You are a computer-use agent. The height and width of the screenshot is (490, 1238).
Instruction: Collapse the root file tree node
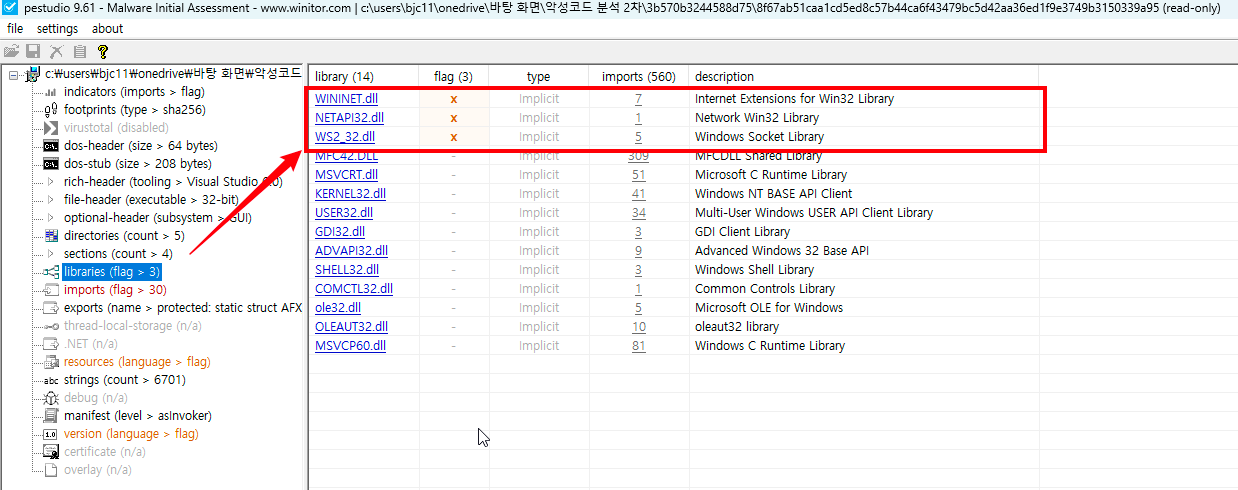pos(13,74)
